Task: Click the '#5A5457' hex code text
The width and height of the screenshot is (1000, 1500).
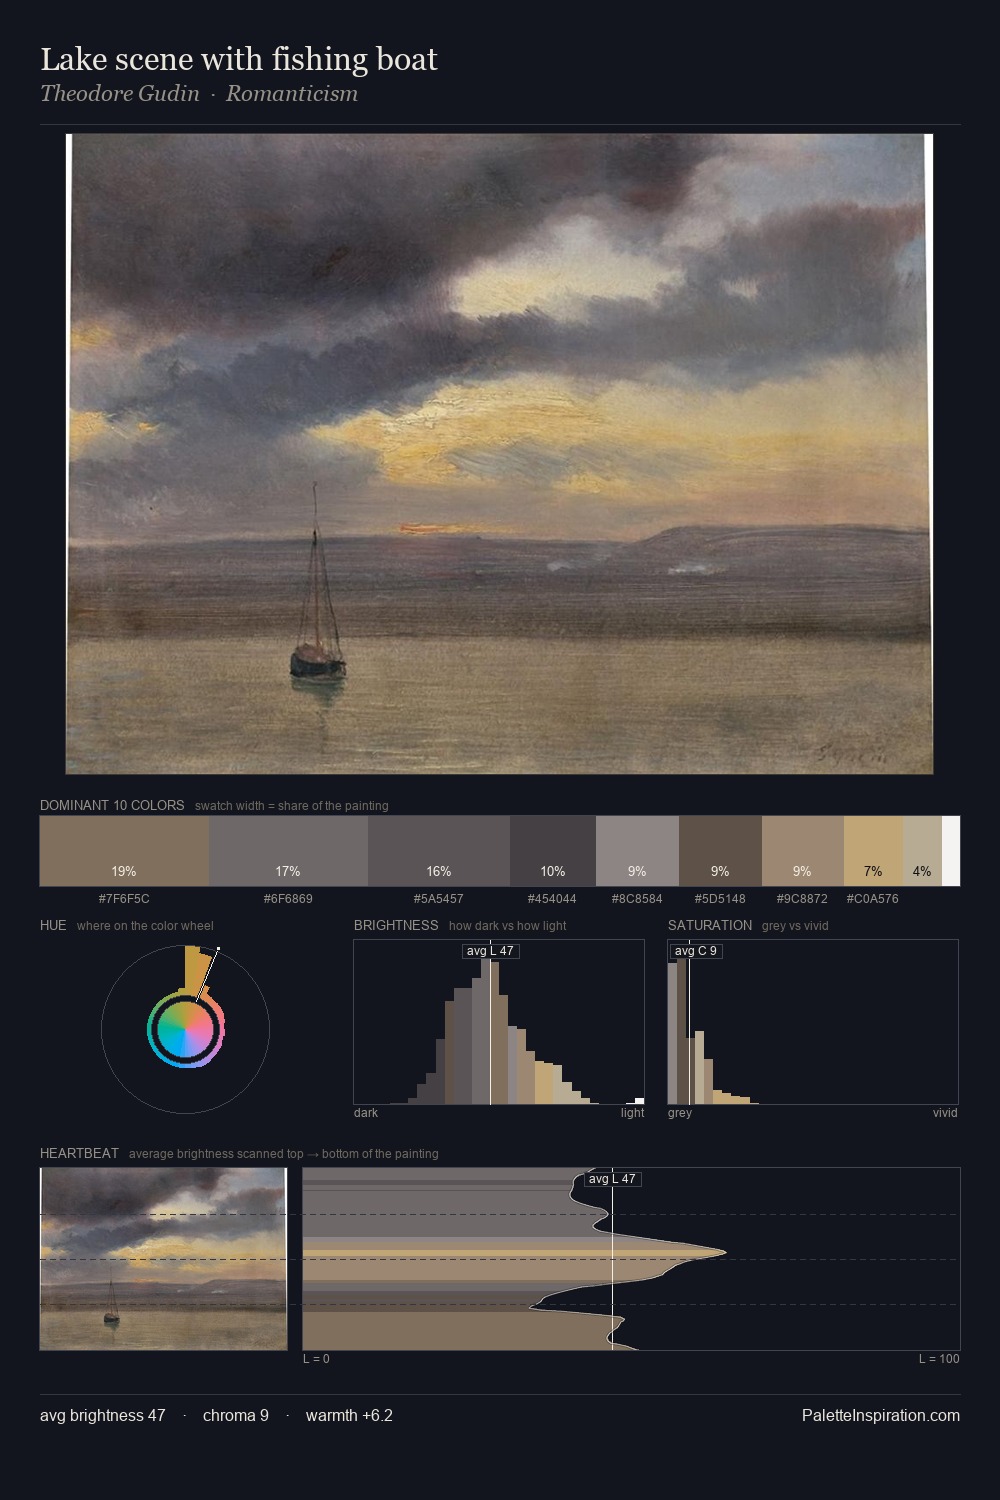Action: tap(439, 899)
